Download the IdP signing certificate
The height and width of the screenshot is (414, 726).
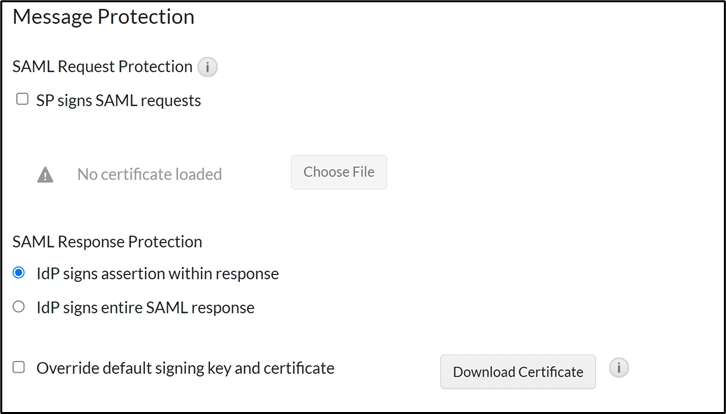[x=518, y=372]
